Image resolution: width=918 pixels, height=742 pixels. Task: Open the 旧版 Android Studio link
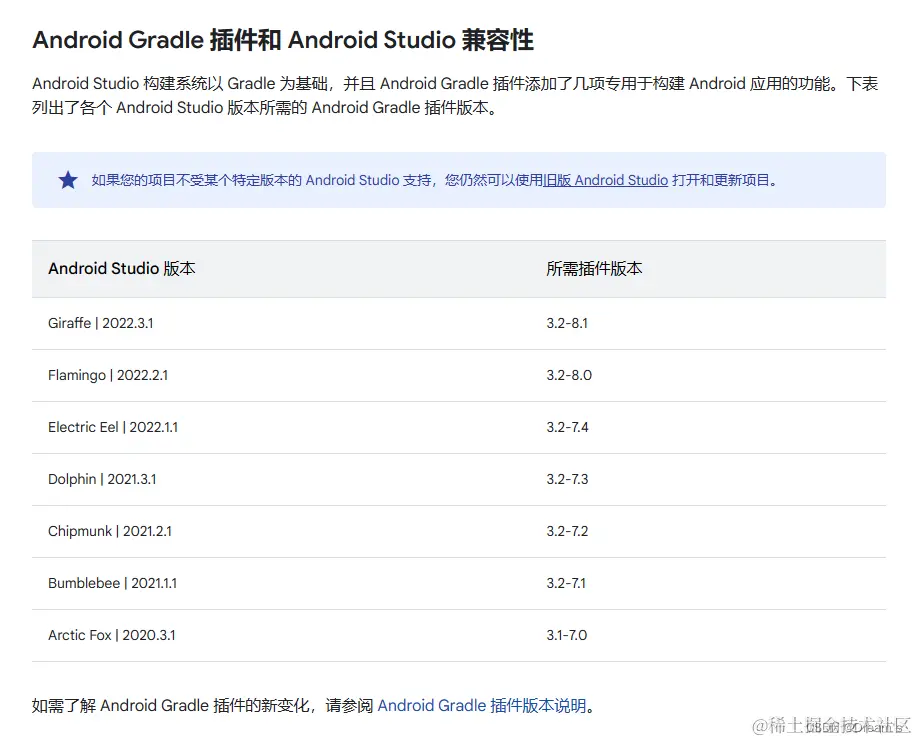pos(605,180)
